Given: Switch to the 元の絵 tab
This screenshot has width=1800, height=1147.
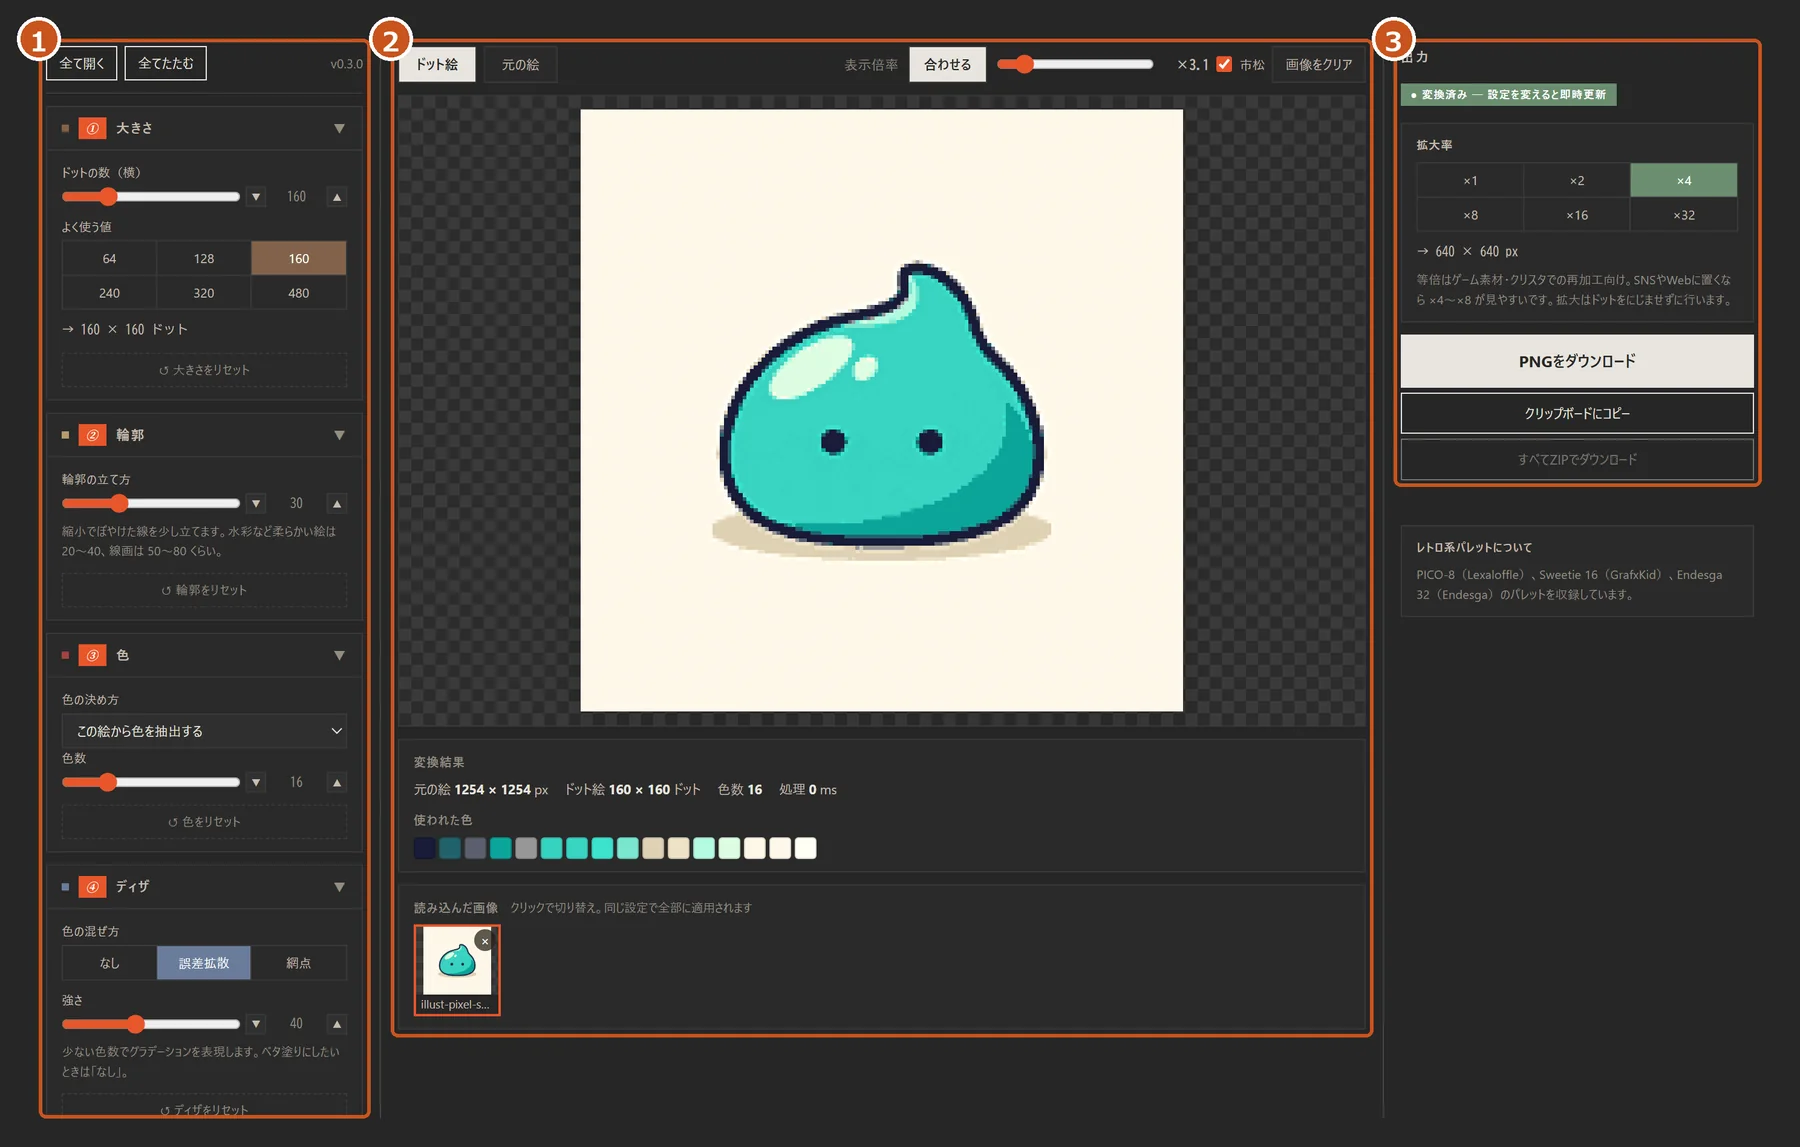Looking at the screenshot, I should coord(520,64).
